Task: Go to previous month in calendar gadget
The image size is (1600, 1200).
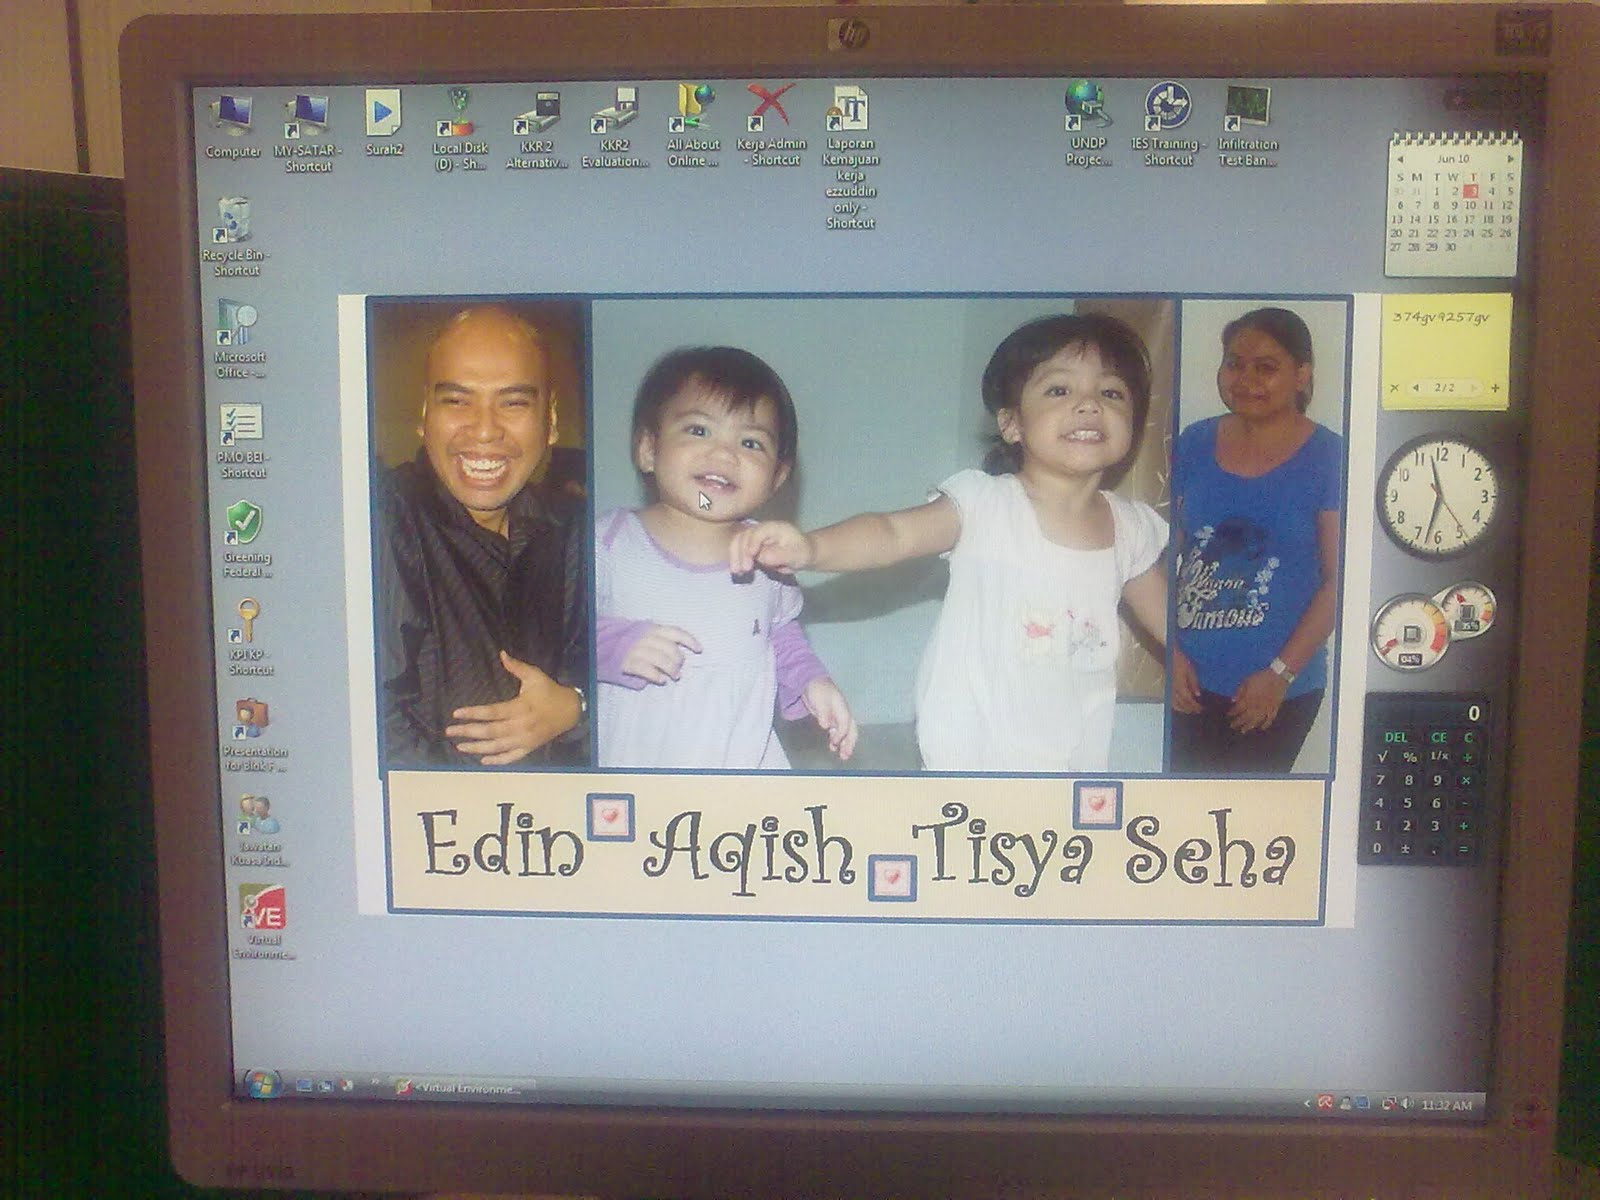Action: pos(1400,159)
